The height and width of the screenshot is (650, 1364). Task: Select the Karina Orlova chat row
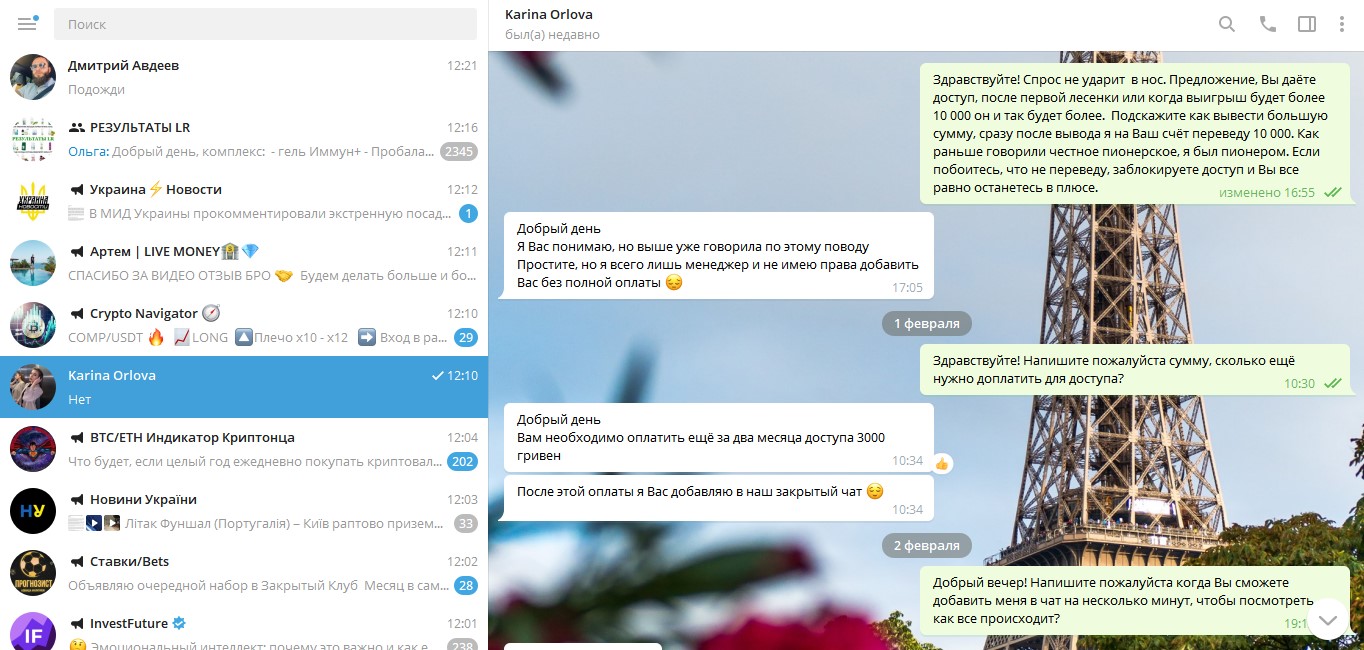coord(244,387)
